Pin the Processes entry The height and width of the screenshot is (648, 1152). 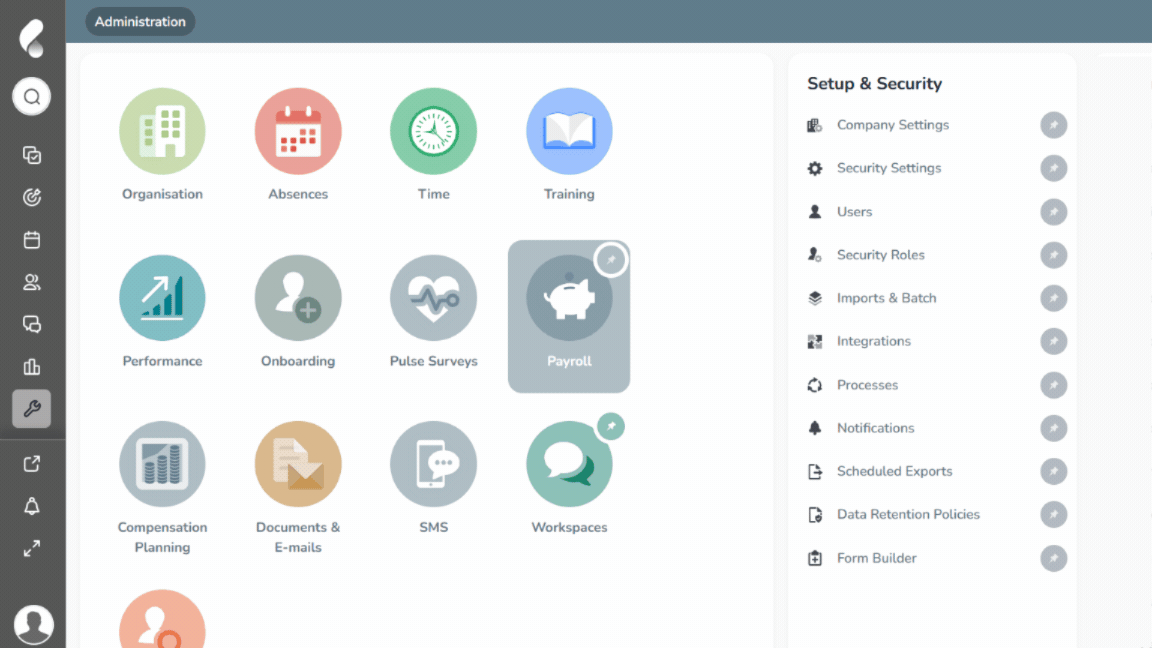[1054, 385]
